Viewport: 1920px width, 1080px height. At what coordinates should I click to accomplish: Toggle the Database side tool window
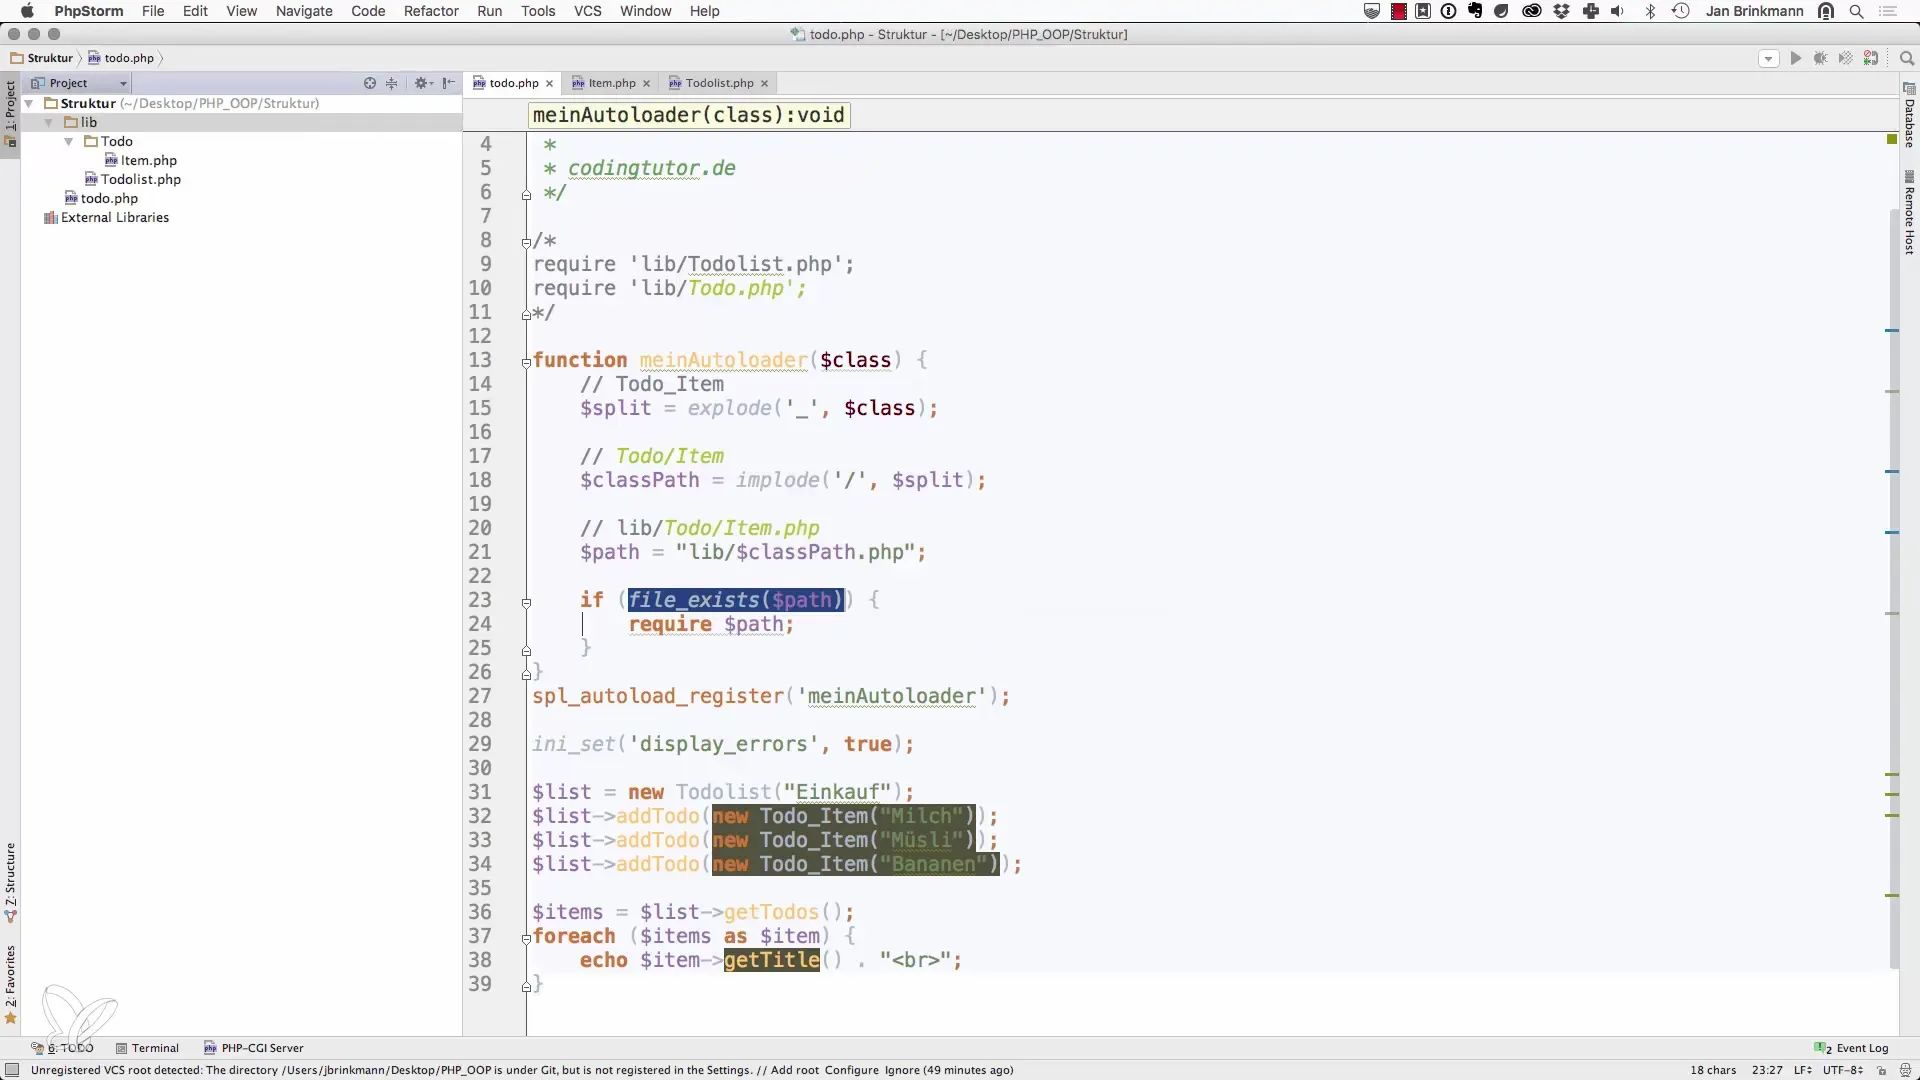coord(1909,116)
